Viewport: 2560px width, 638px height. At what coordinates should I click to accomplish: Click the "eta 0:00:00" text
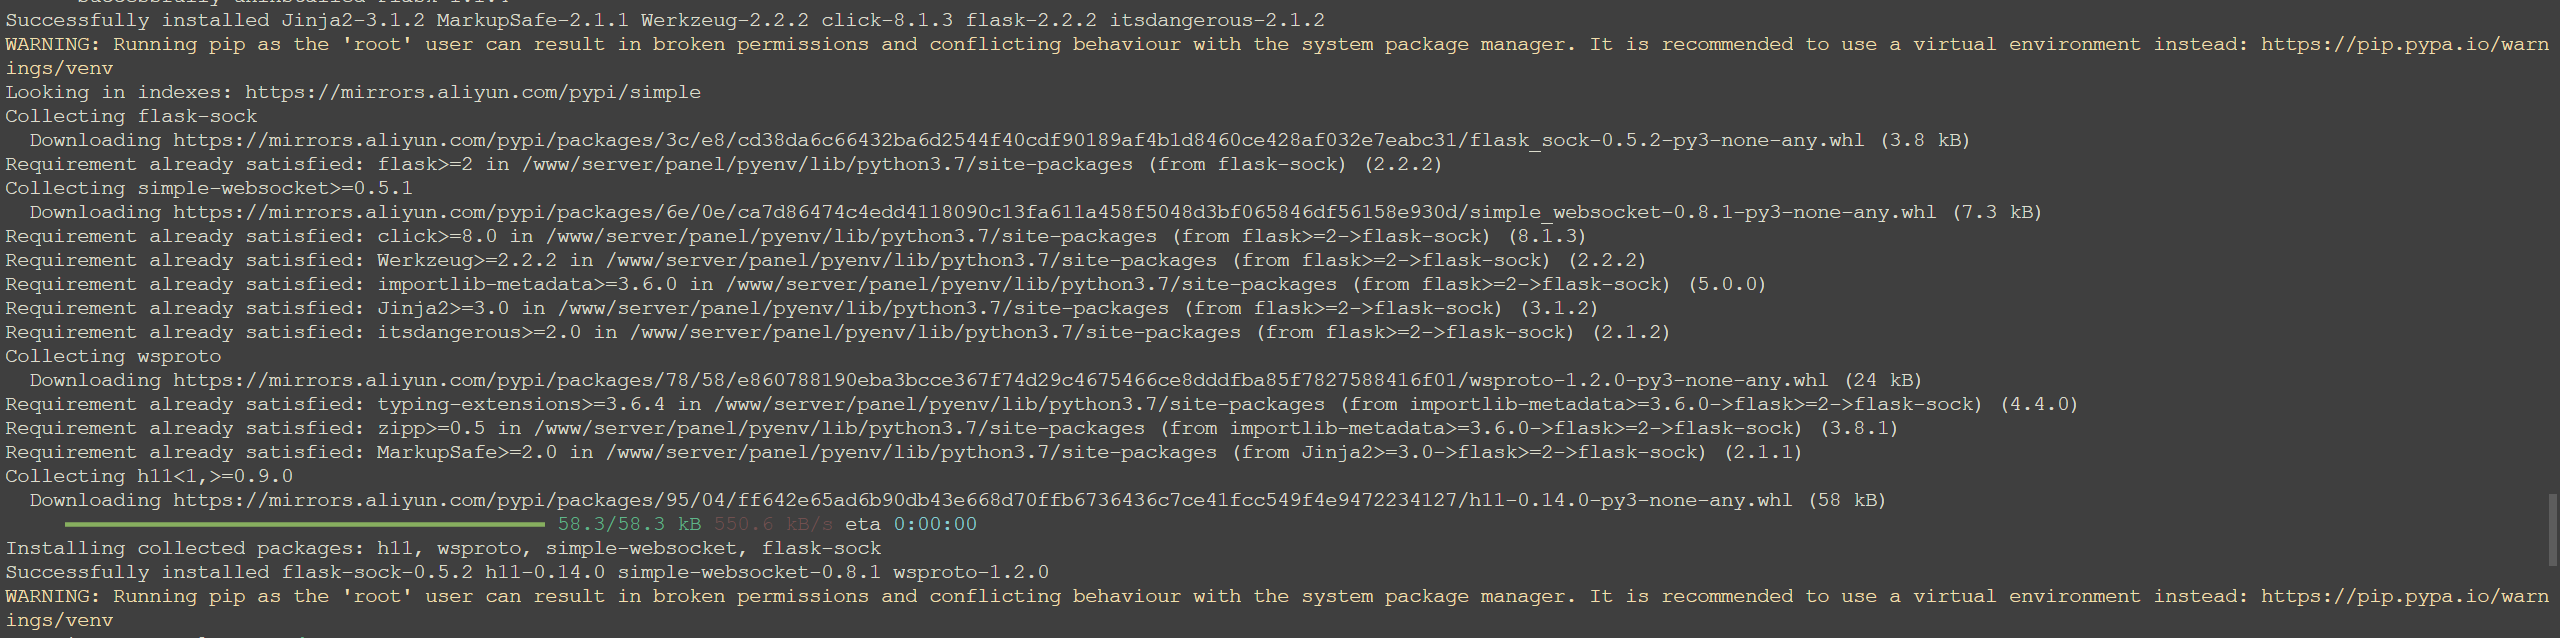click(x=911, y=524)
